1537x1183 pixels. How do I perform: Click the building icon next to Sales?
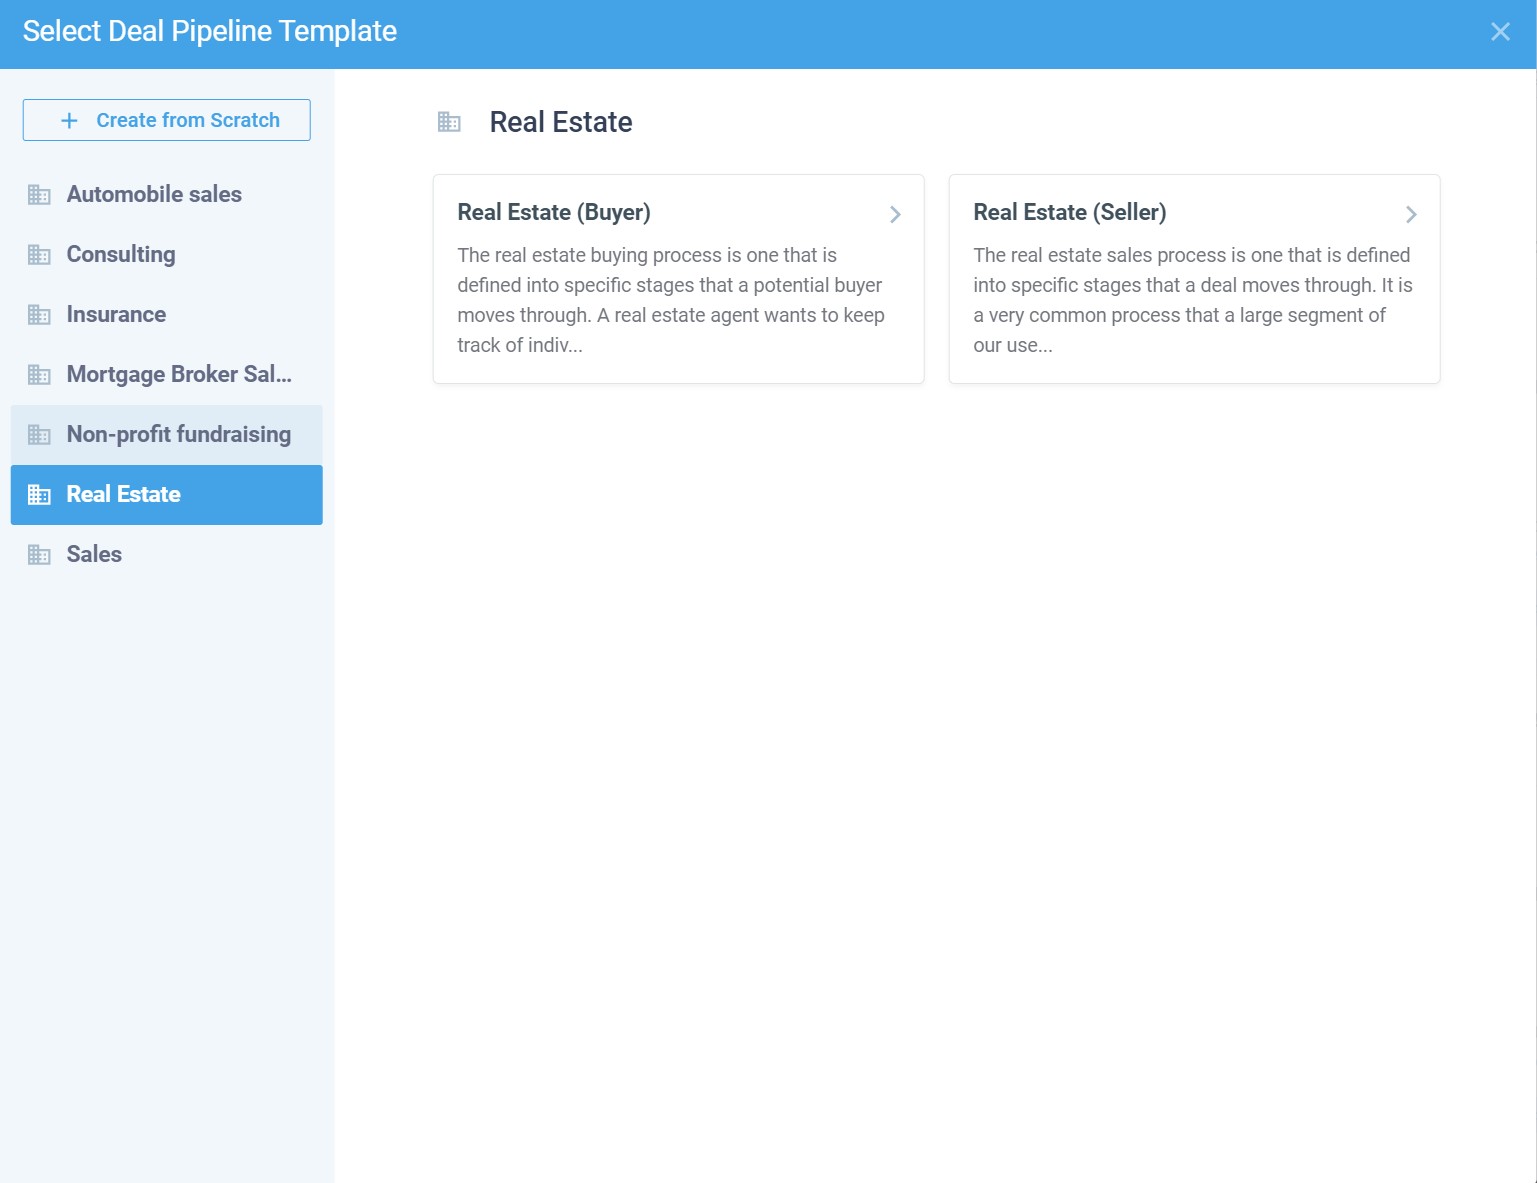(39, 555)
